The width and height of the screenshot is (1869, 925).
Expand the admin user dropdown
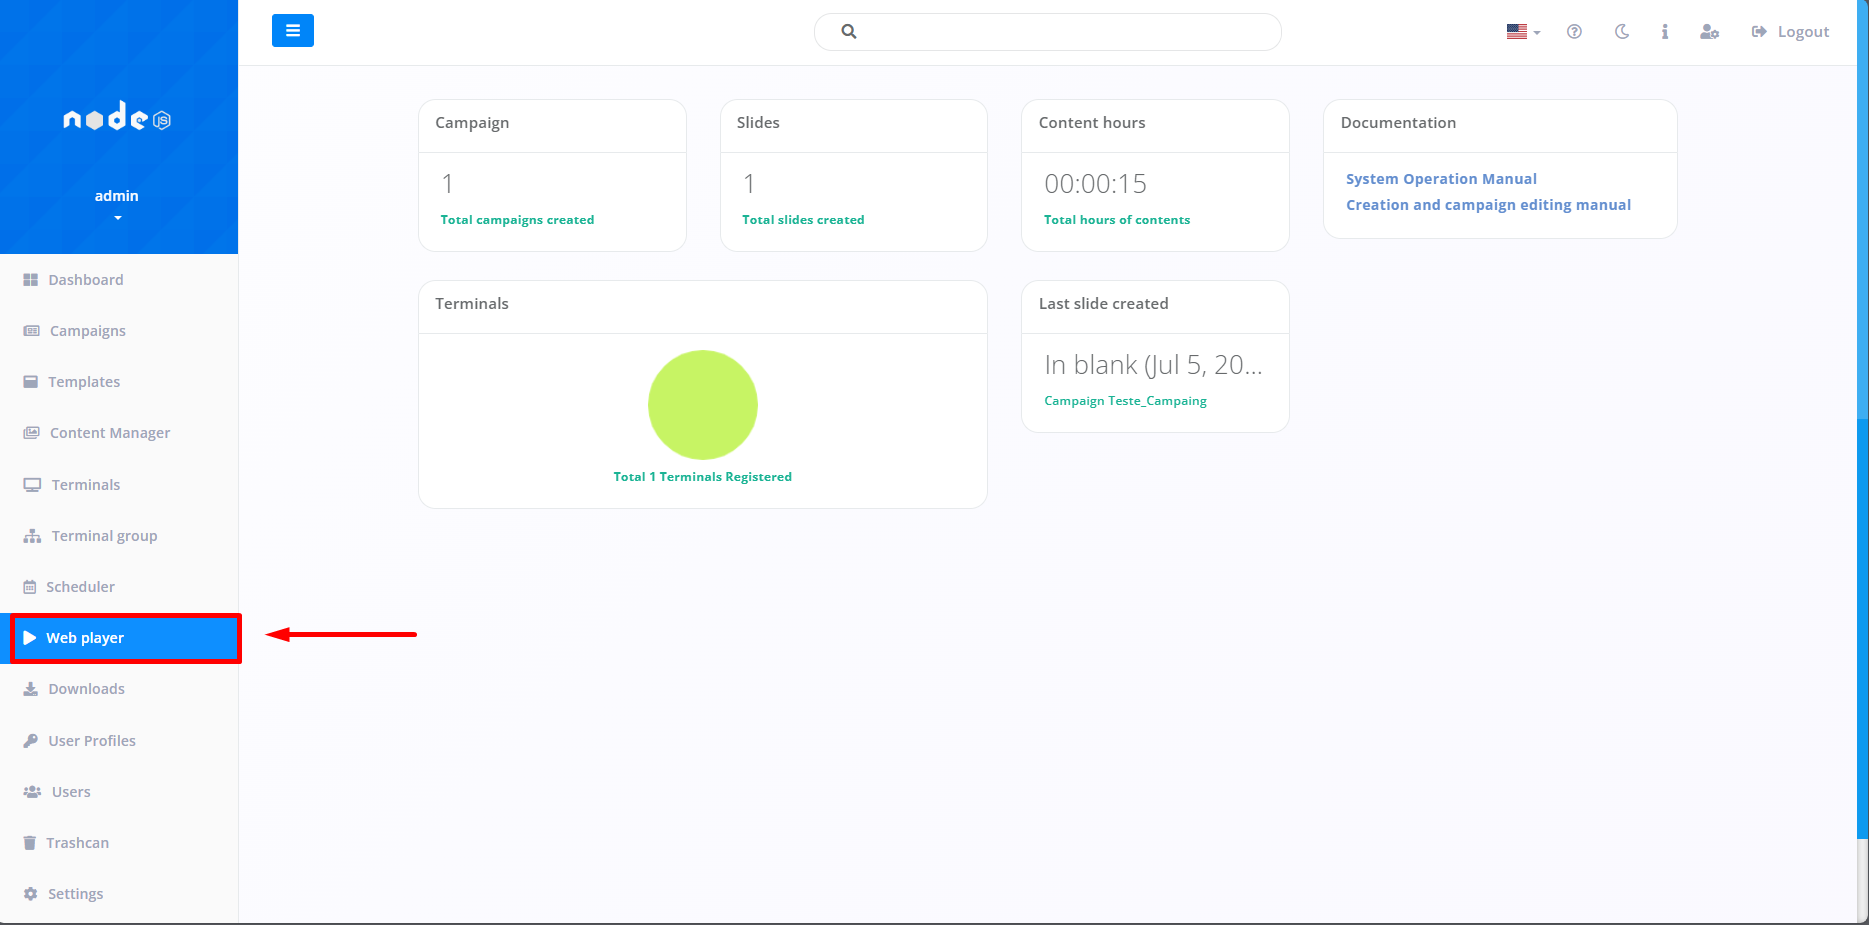coord(117,217)
